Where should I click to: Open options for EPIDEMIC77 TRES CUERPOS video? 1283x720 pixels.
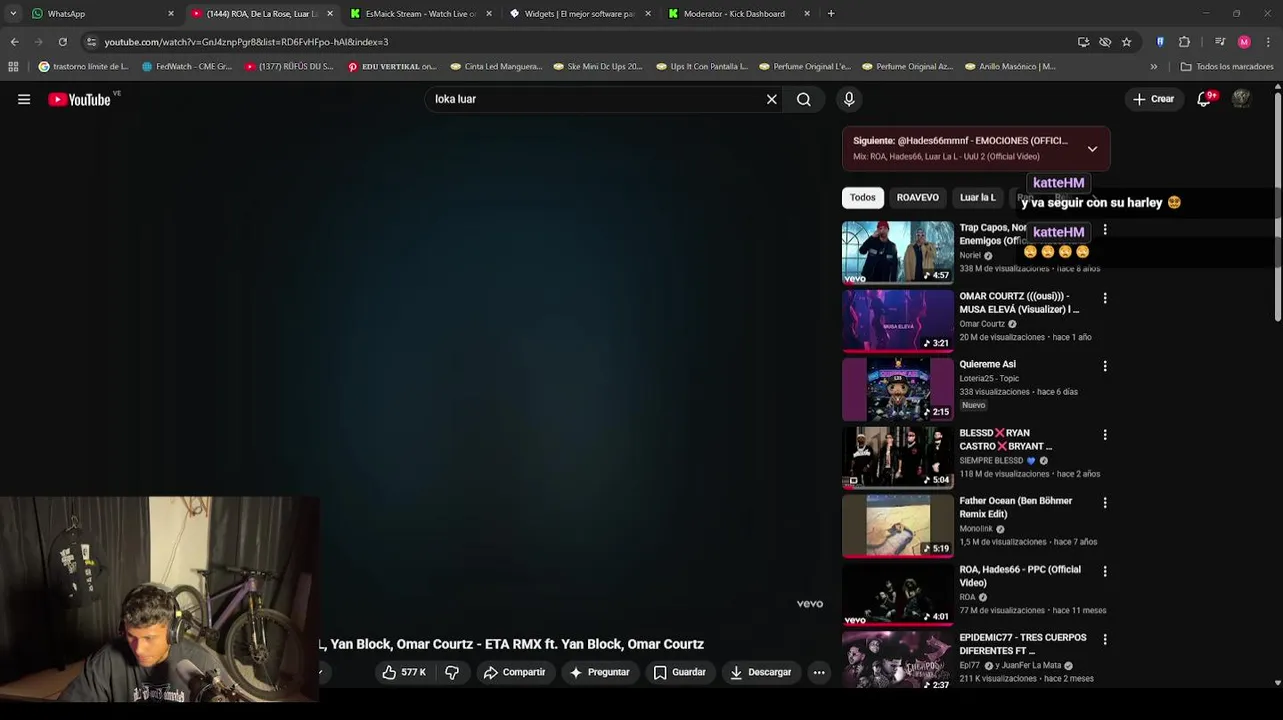click(x=1105, y=639)
